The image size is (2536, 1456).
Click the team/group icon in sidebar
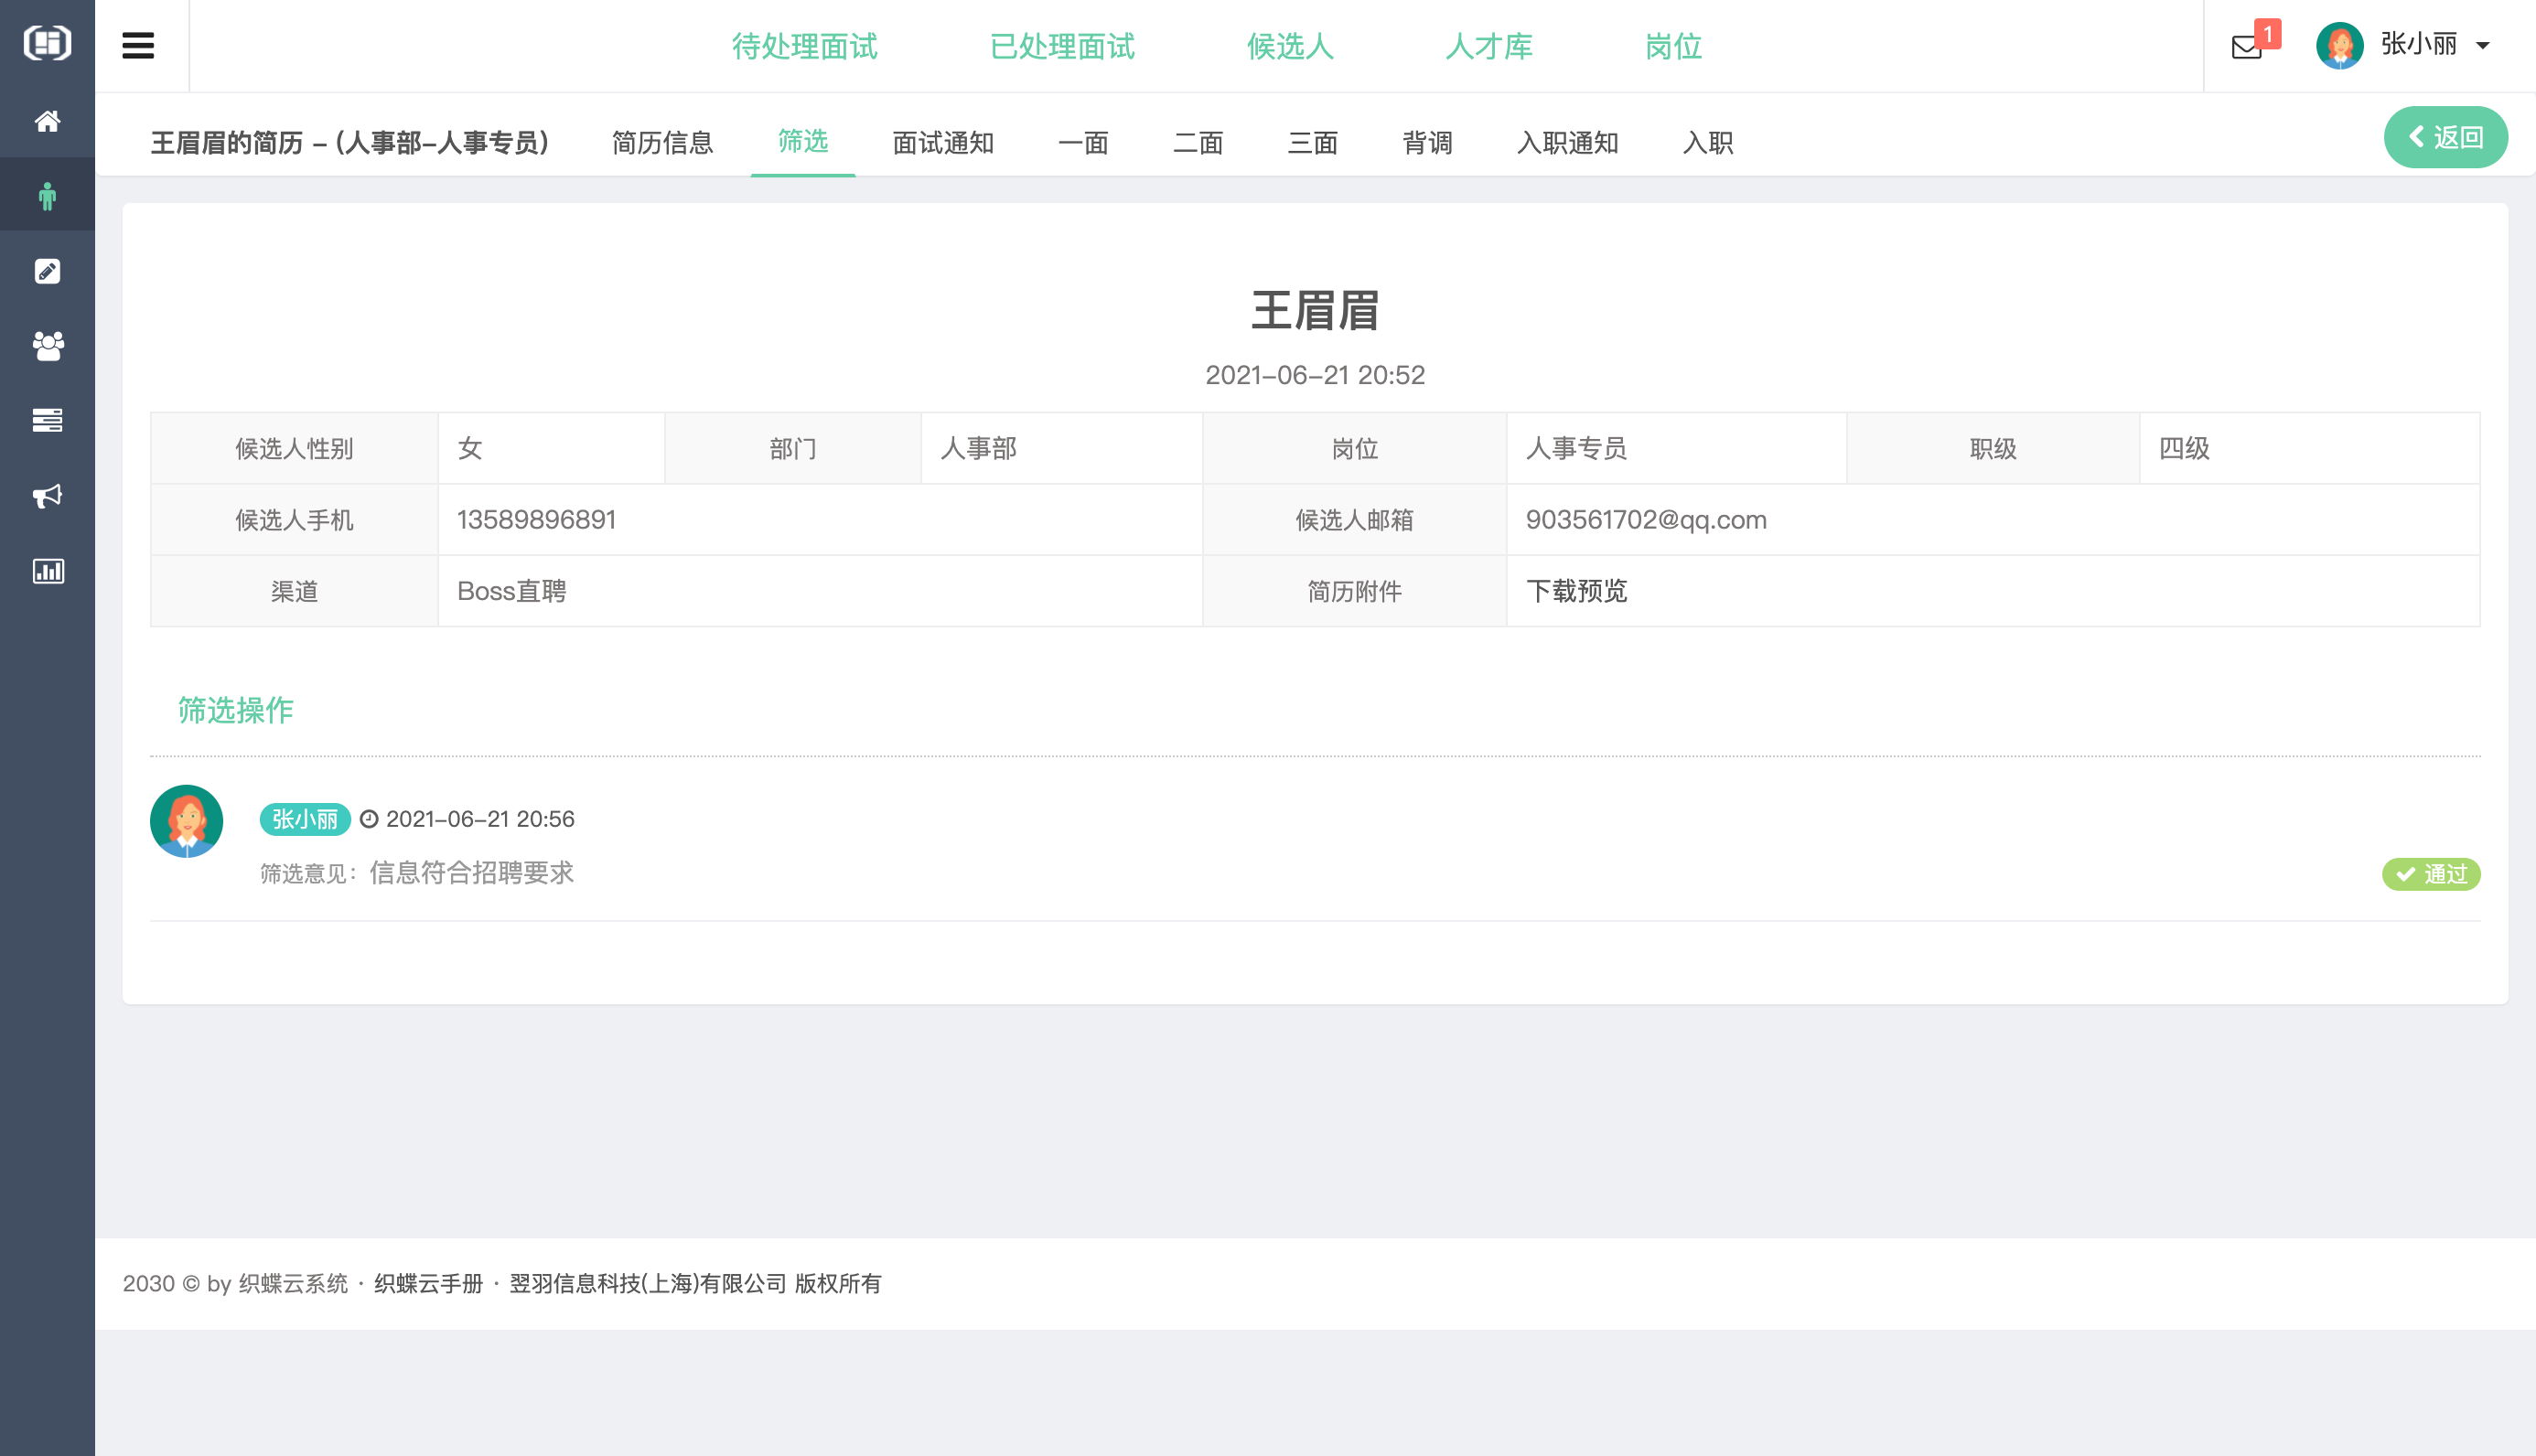click(47, 345)
